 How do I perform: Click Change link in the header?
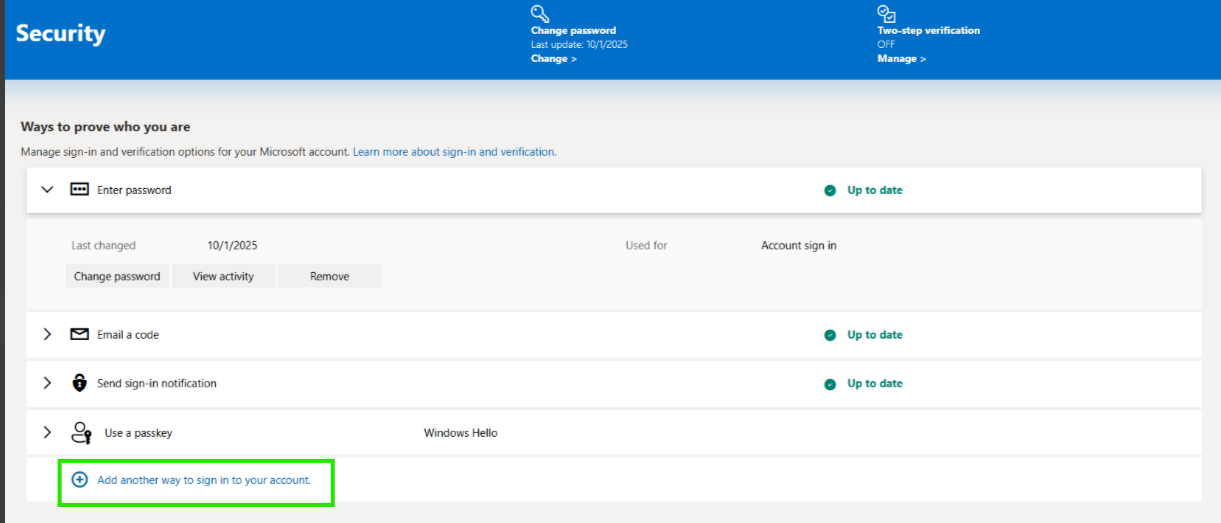coord(554,59)
